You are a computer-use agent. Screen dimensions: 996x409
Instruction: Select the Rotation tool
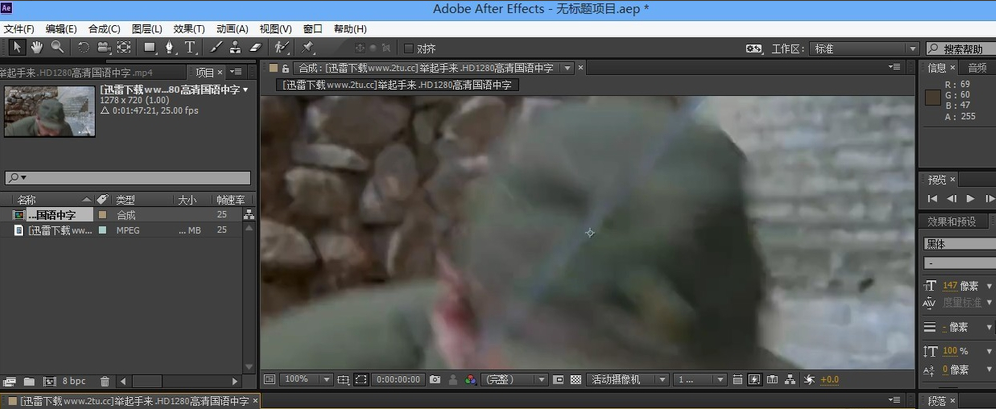coord(83,47)
